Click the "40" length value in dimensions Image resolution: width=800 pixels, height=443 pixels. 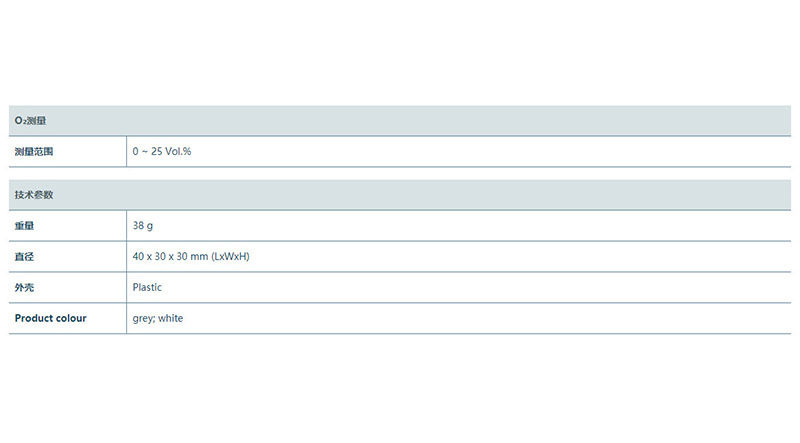point(138,257)
